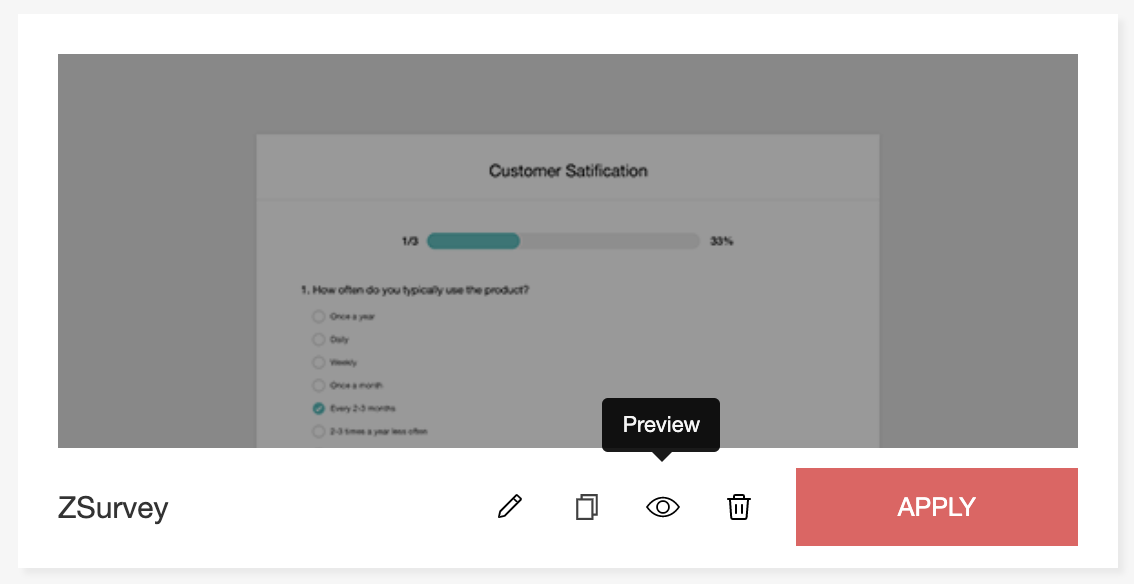Click the checked "Every 2-3 months" option
Screen dimensions: 1134x584
point(319,408)
